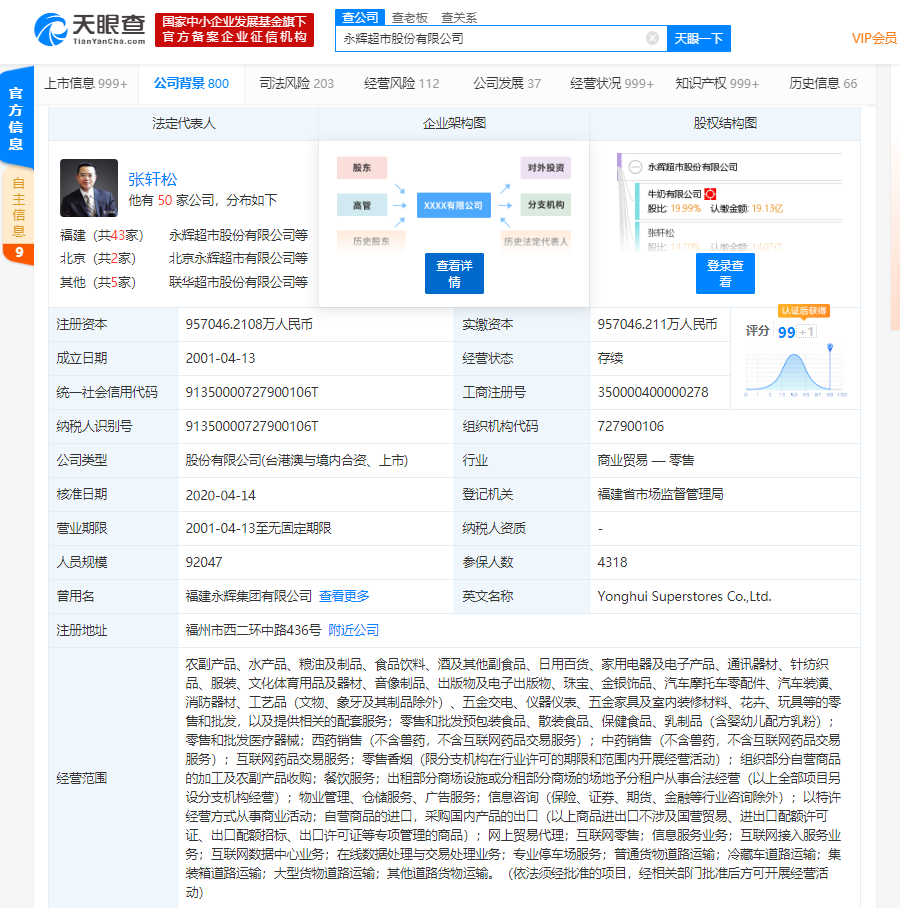Click the 牛奶有限公司 shareholder entry

[x=674, y=194]
